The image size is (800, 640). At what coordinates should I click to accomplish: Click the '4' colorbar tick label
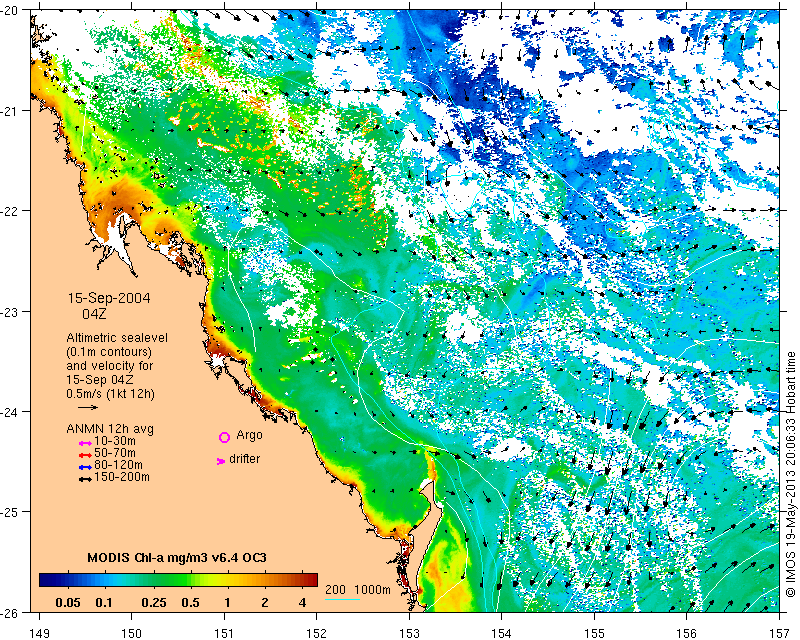point(302,603)
